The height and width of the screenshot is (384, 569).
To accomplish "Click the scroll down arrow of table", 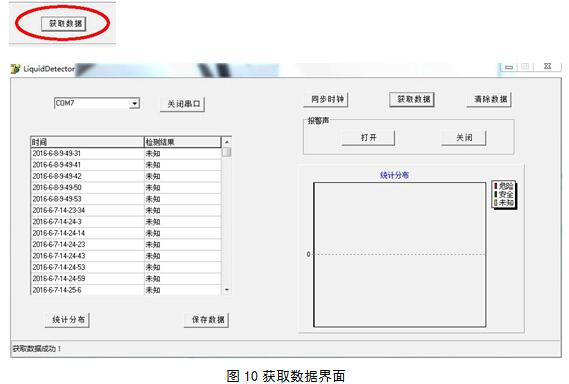I will (x=226, y=290).
